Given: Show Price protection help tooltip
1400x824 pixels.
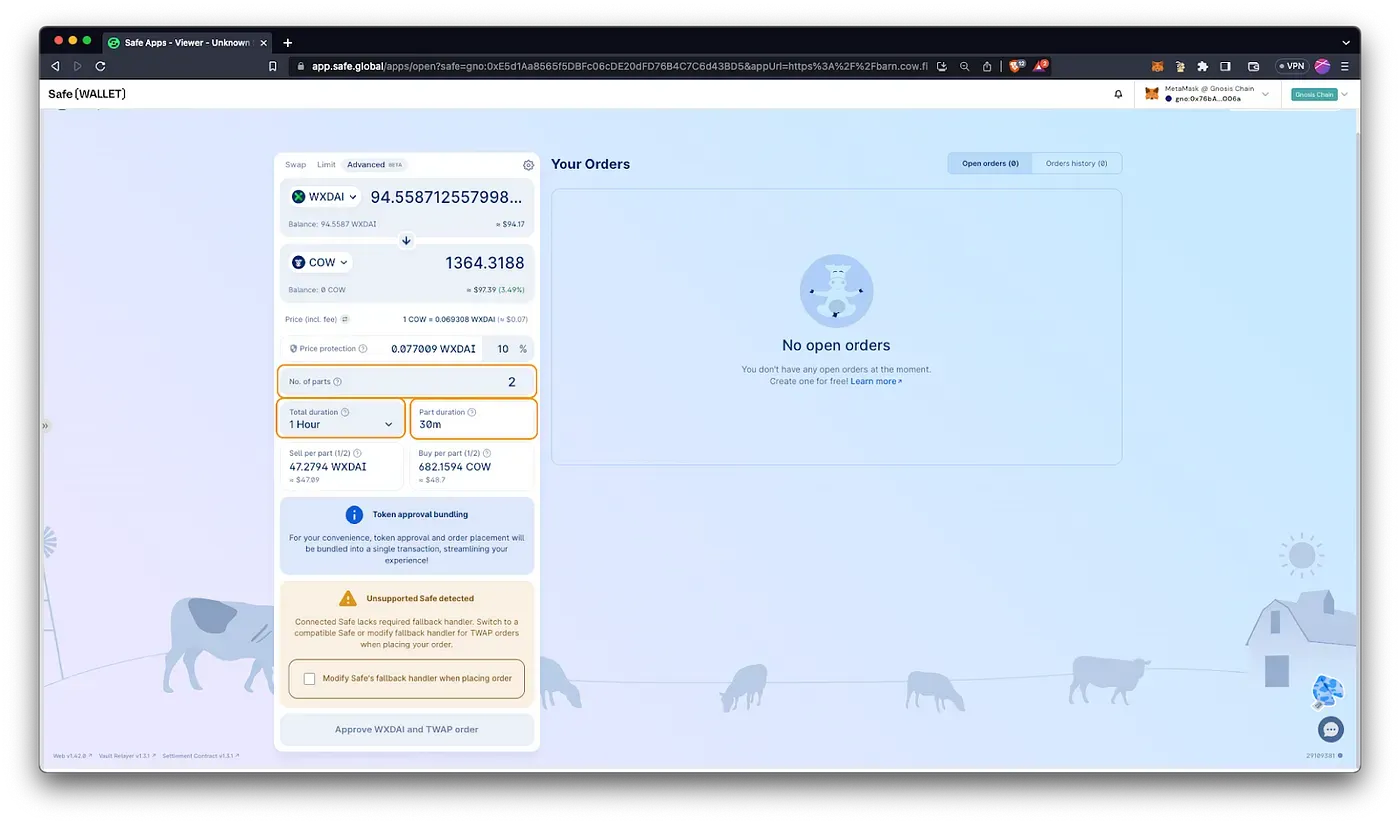Looking at the screenshot, I should (x=363, y=349).
